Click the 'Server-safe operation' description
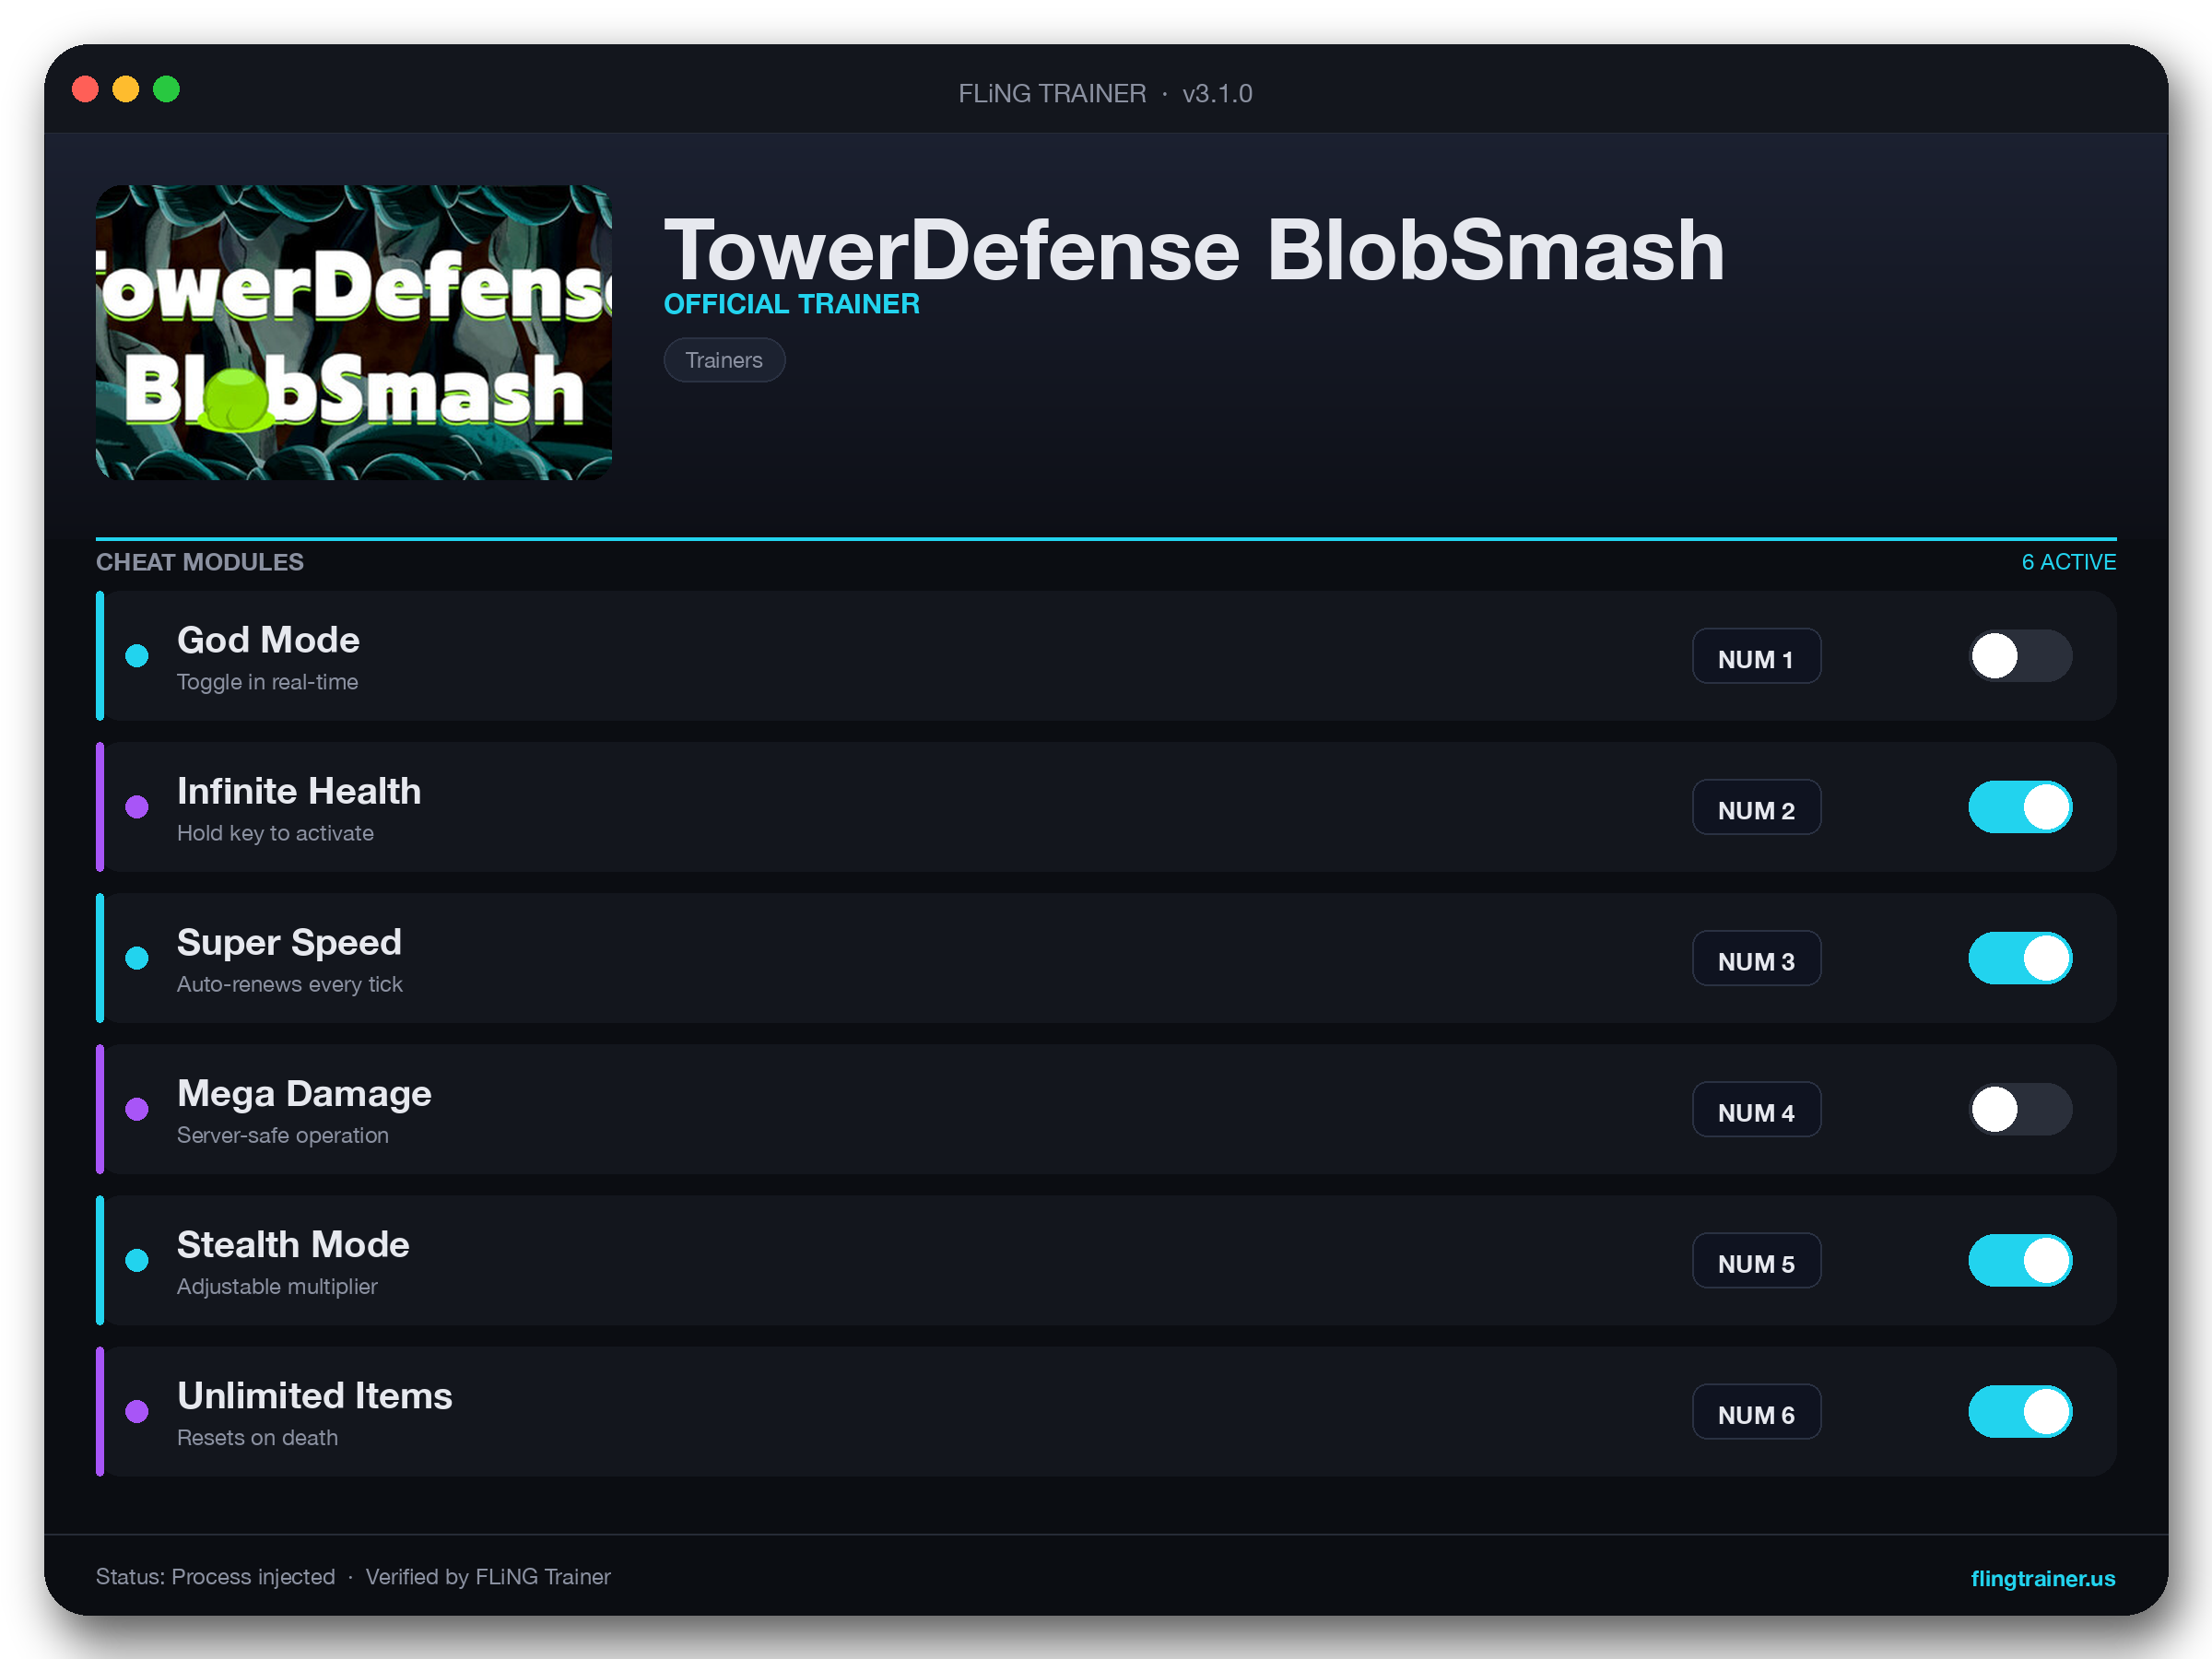 283,1135
